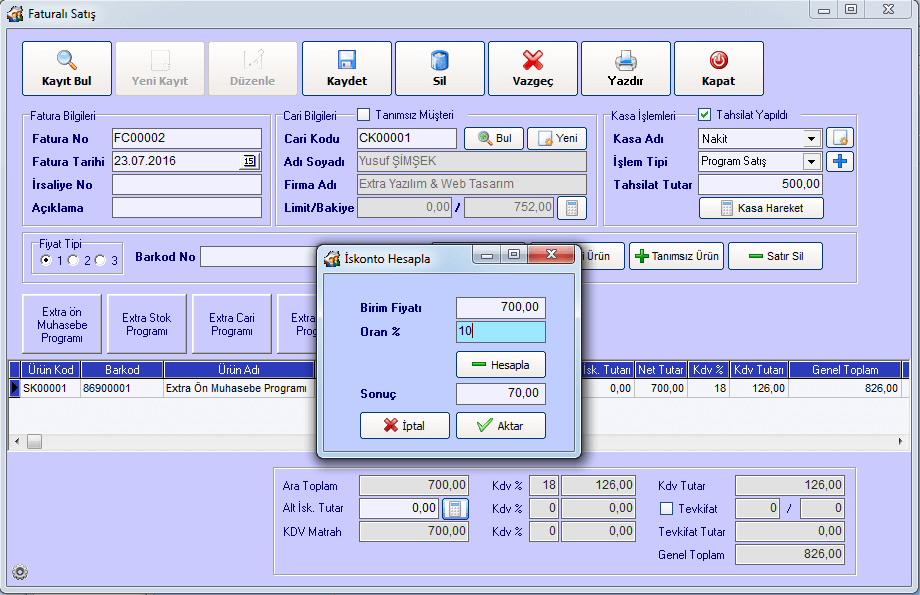Open the İşlem Tipi dropdown list

811,161
